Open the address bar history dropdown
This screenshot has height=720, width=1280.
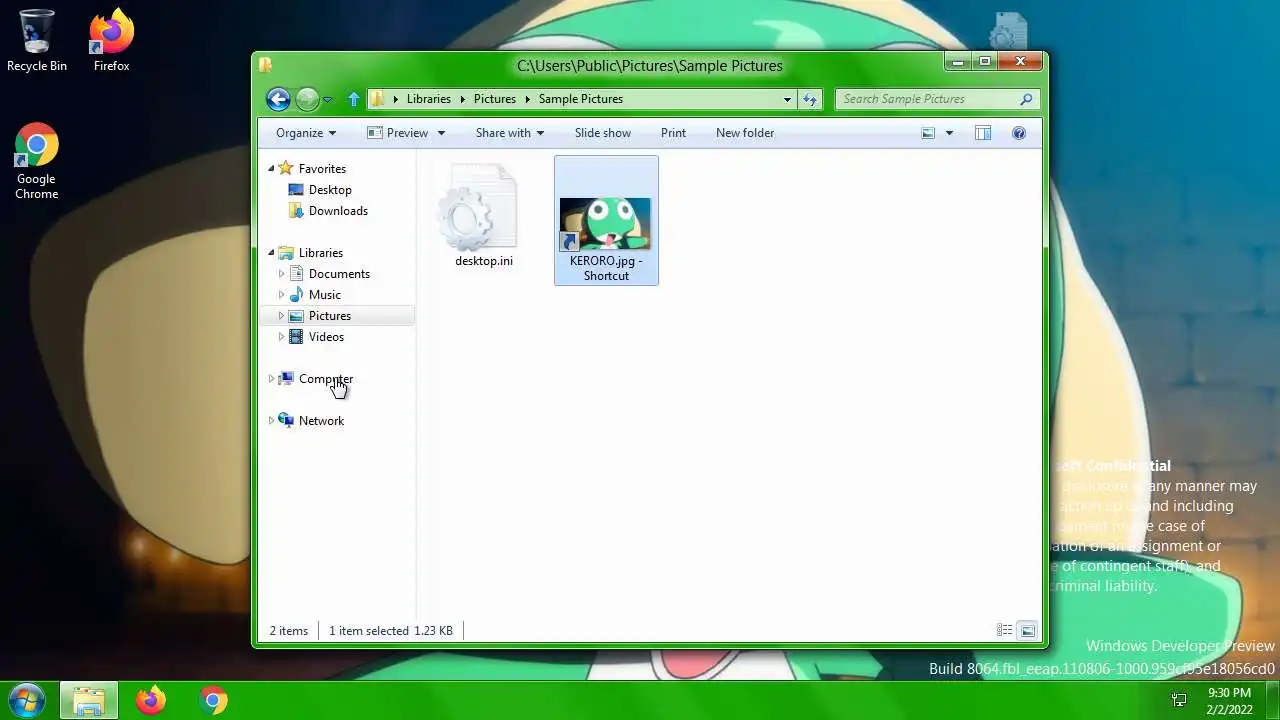click(787, 99)
